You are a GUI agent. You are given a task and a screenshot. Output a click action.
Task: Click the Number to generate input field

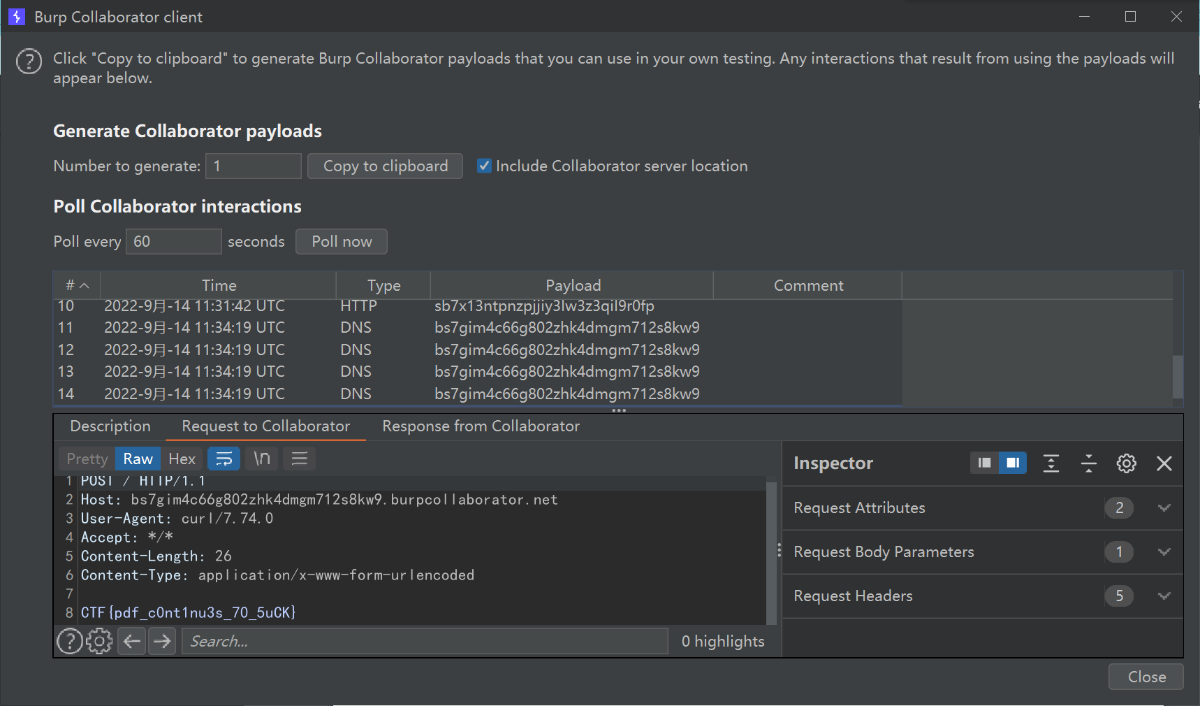[x=253, y=166]
